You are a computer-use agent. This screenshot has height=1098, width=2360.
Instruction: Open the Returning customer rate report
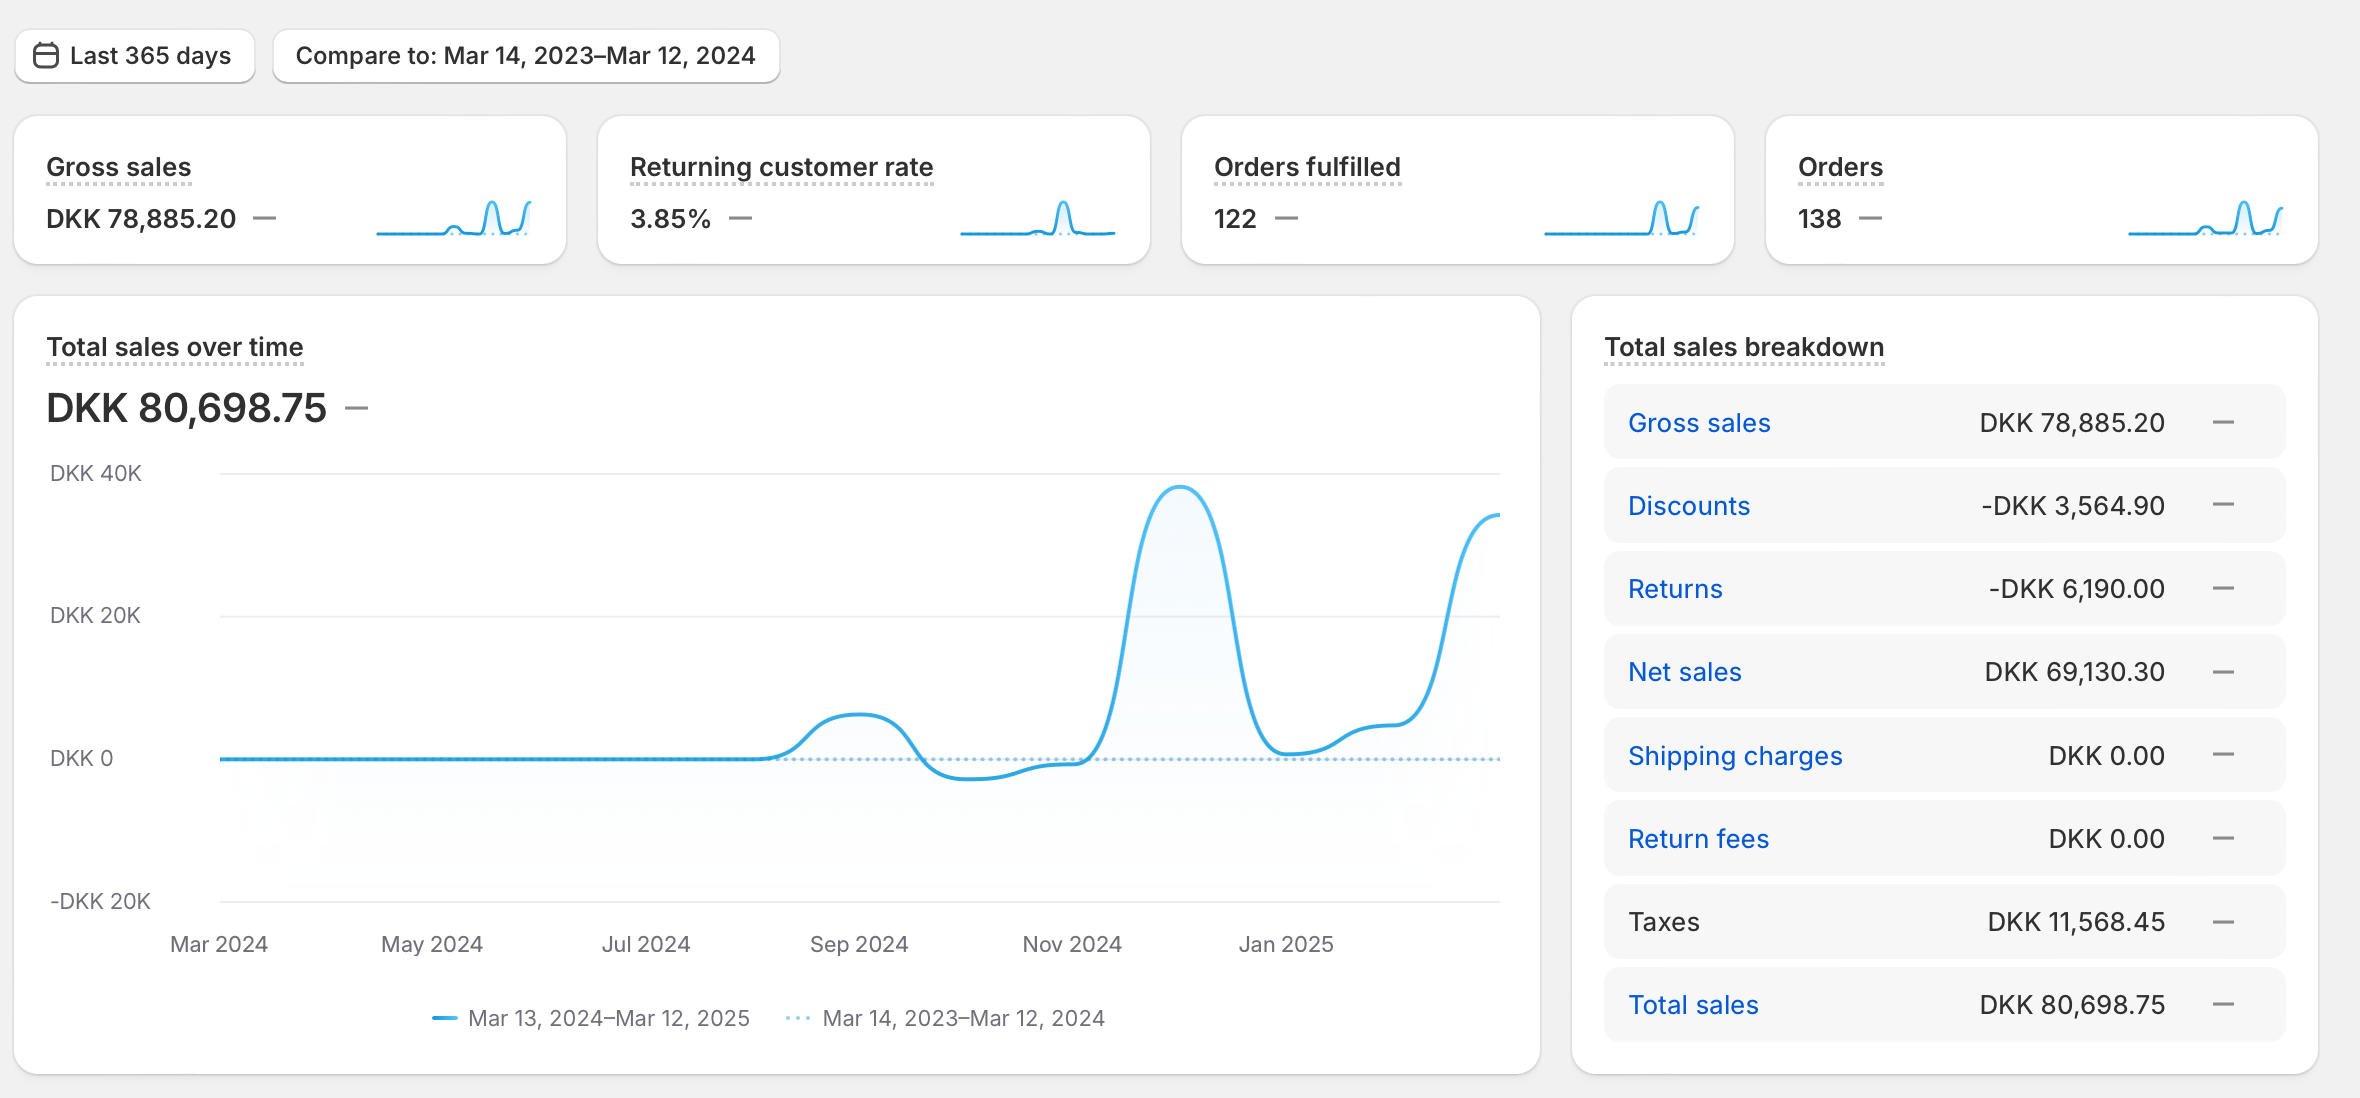(781, 167)
